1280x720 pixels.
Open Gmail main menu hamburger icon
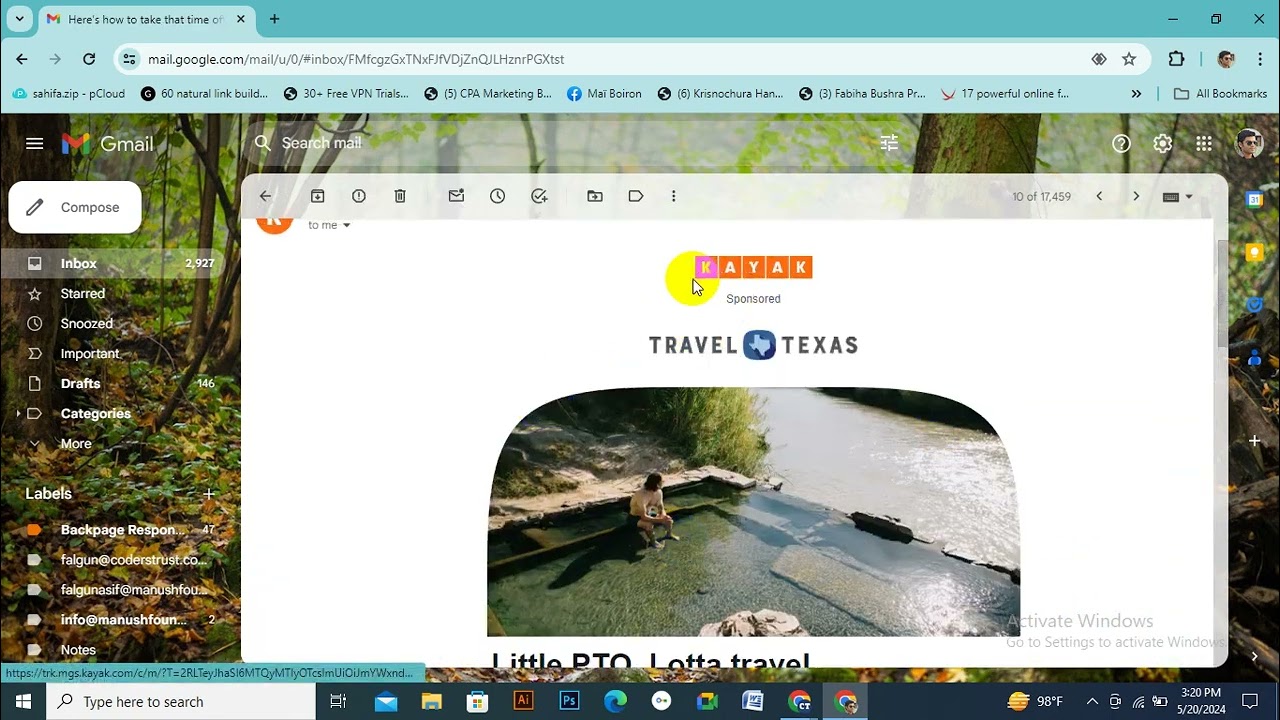[x=34, y=144]
